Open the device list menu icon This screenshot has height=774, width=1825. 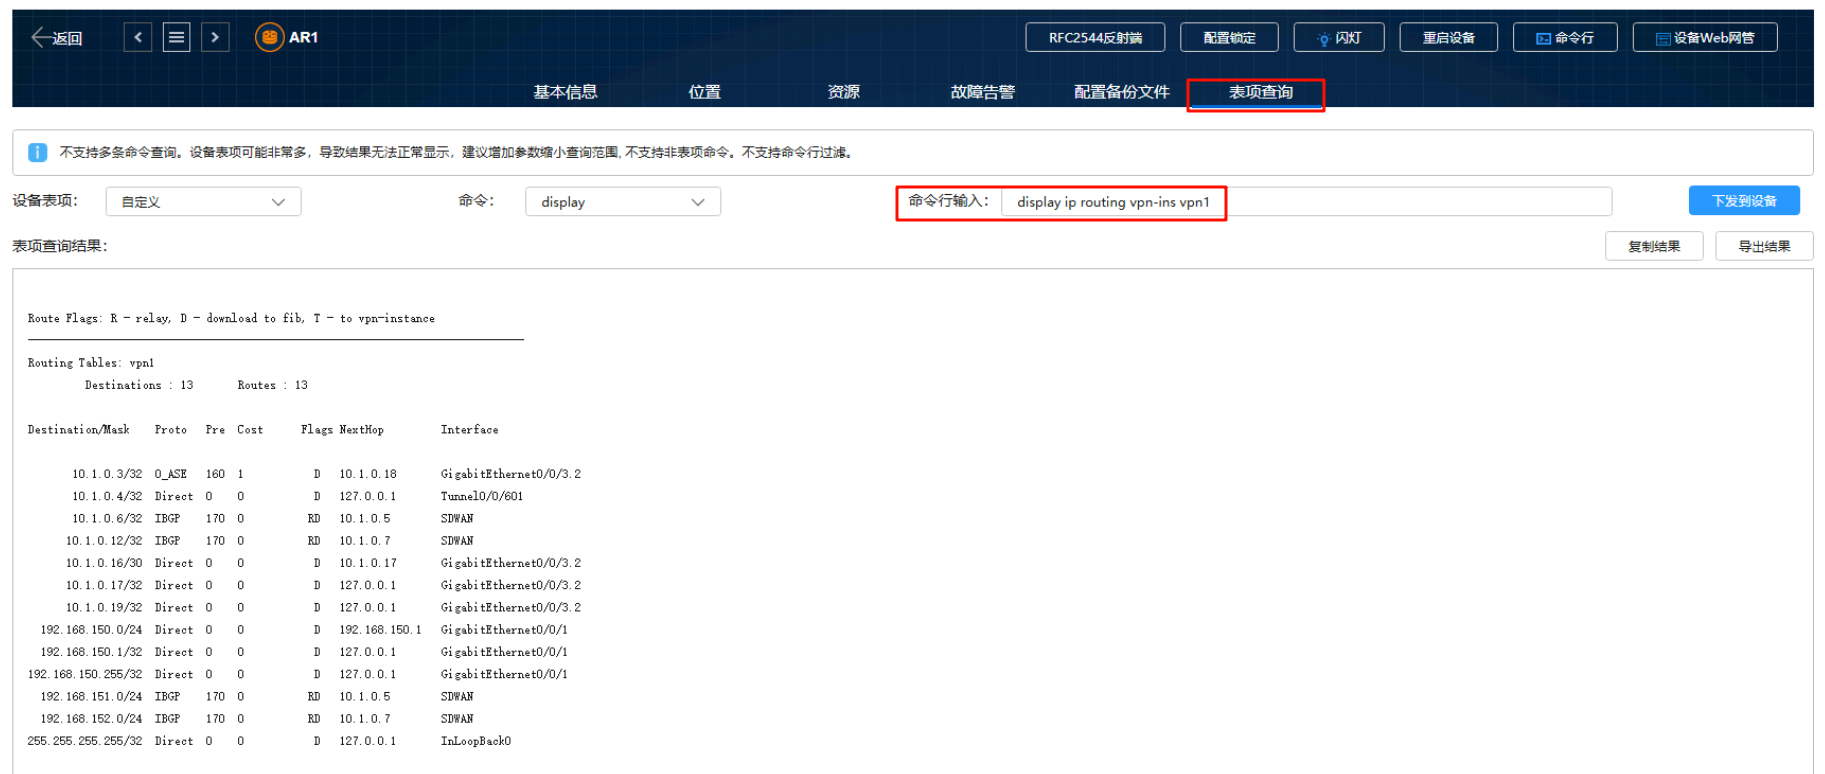pyautogui.click(x=177, y=38)
